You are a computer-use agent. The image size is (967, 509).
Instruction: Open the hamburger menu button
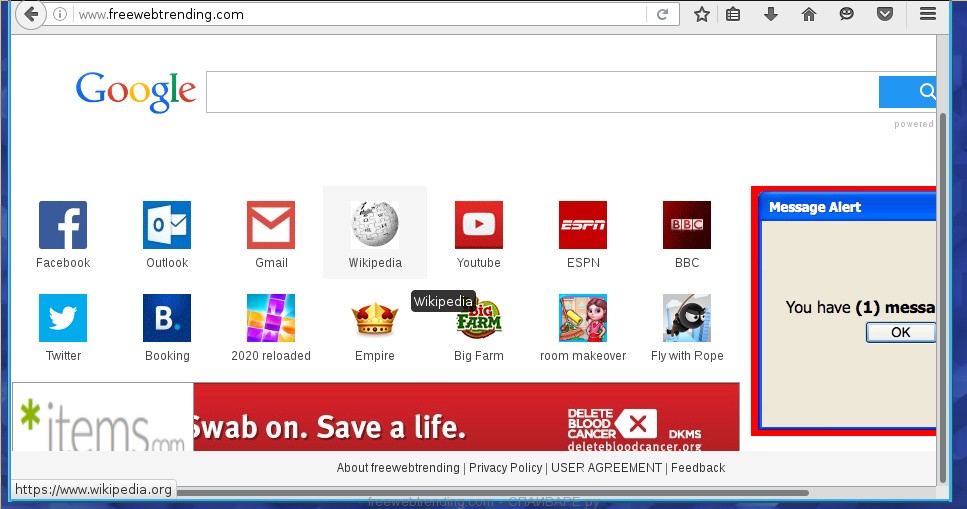(928, 14)
